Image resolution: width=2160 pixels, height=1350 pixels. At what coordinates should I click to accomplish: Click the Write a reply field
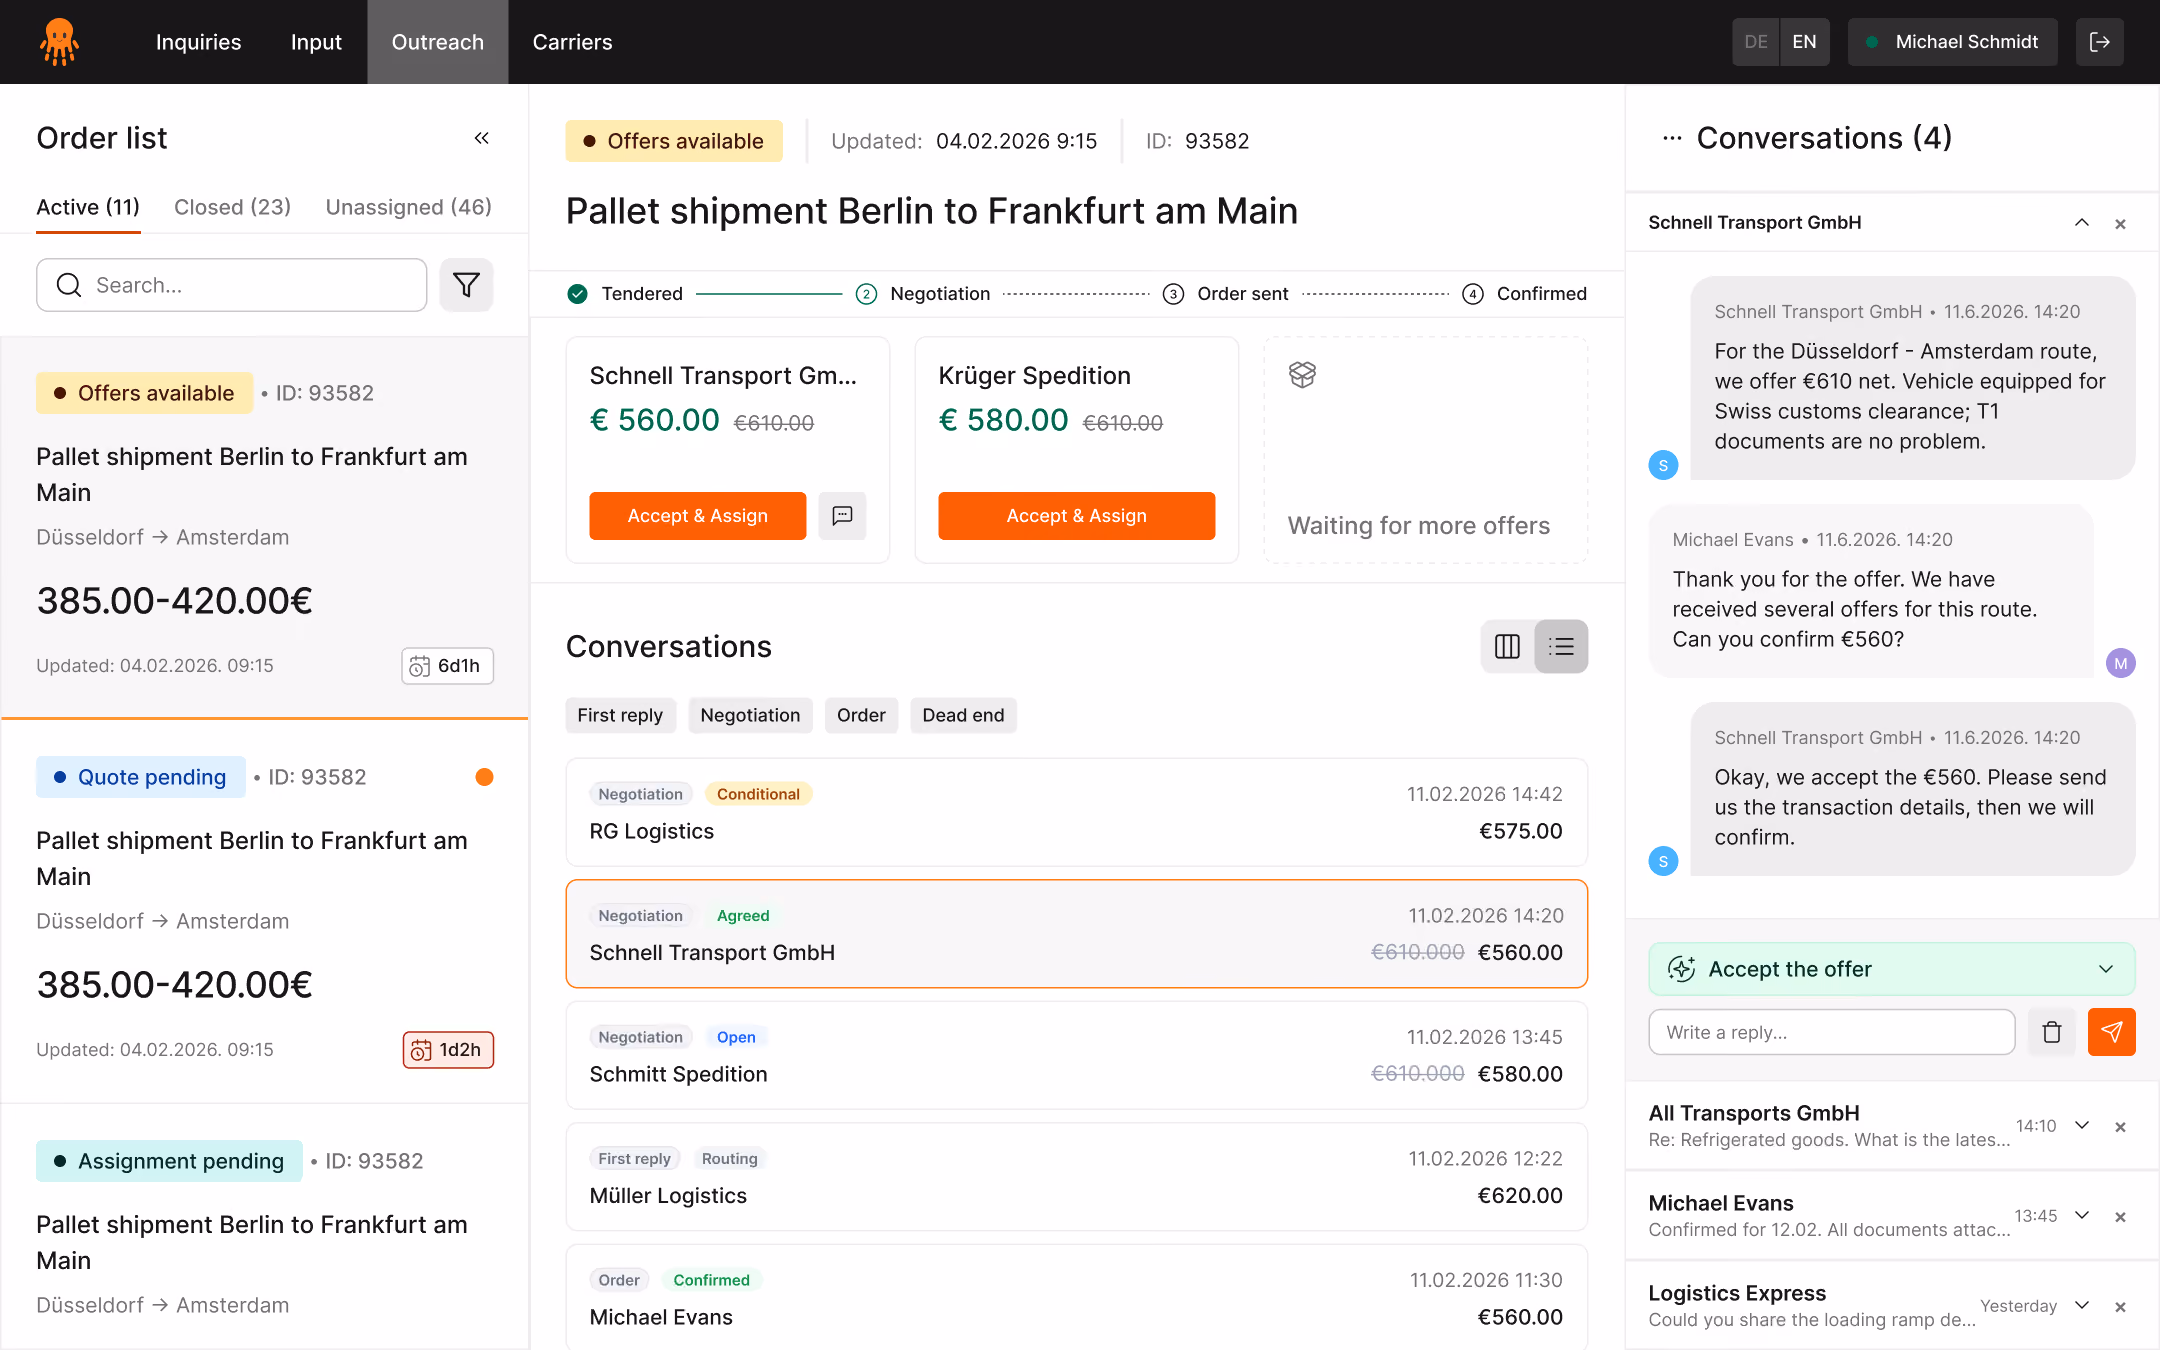1831,1032
